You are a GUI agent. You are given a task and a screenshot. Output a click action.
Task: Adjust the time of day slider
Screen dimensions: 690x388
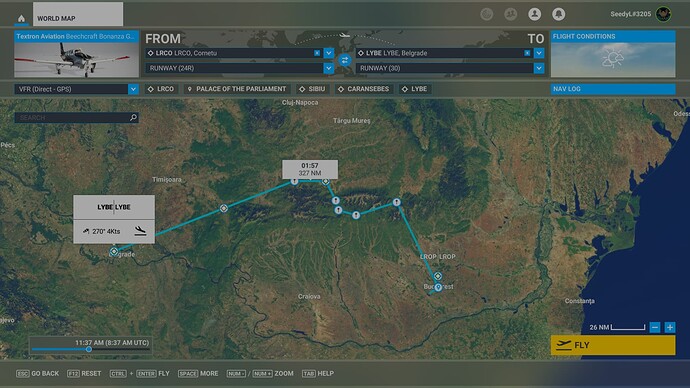click(x=89, y=349)
